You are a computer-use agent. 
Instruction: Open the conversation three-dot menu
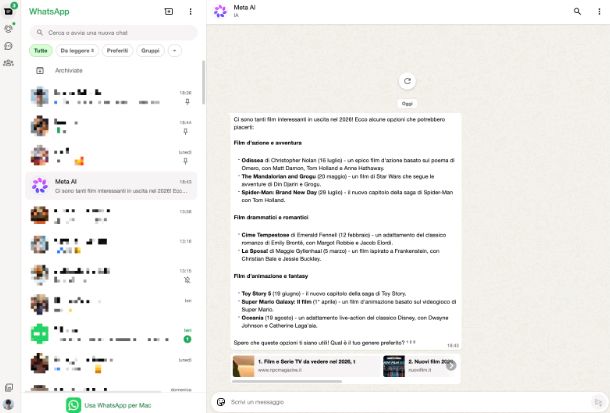(x=599, y=12)
